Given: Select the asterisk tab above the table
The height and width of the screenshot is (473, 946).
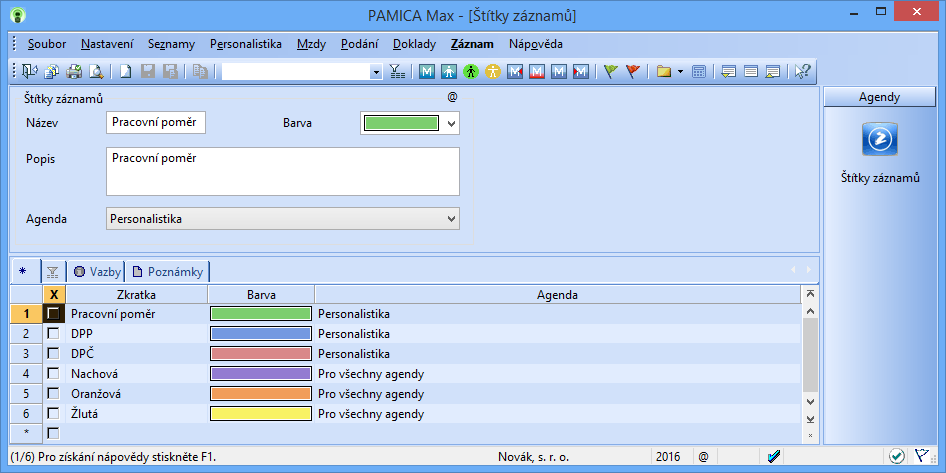Looking at the screenshot, I should 23,271.
